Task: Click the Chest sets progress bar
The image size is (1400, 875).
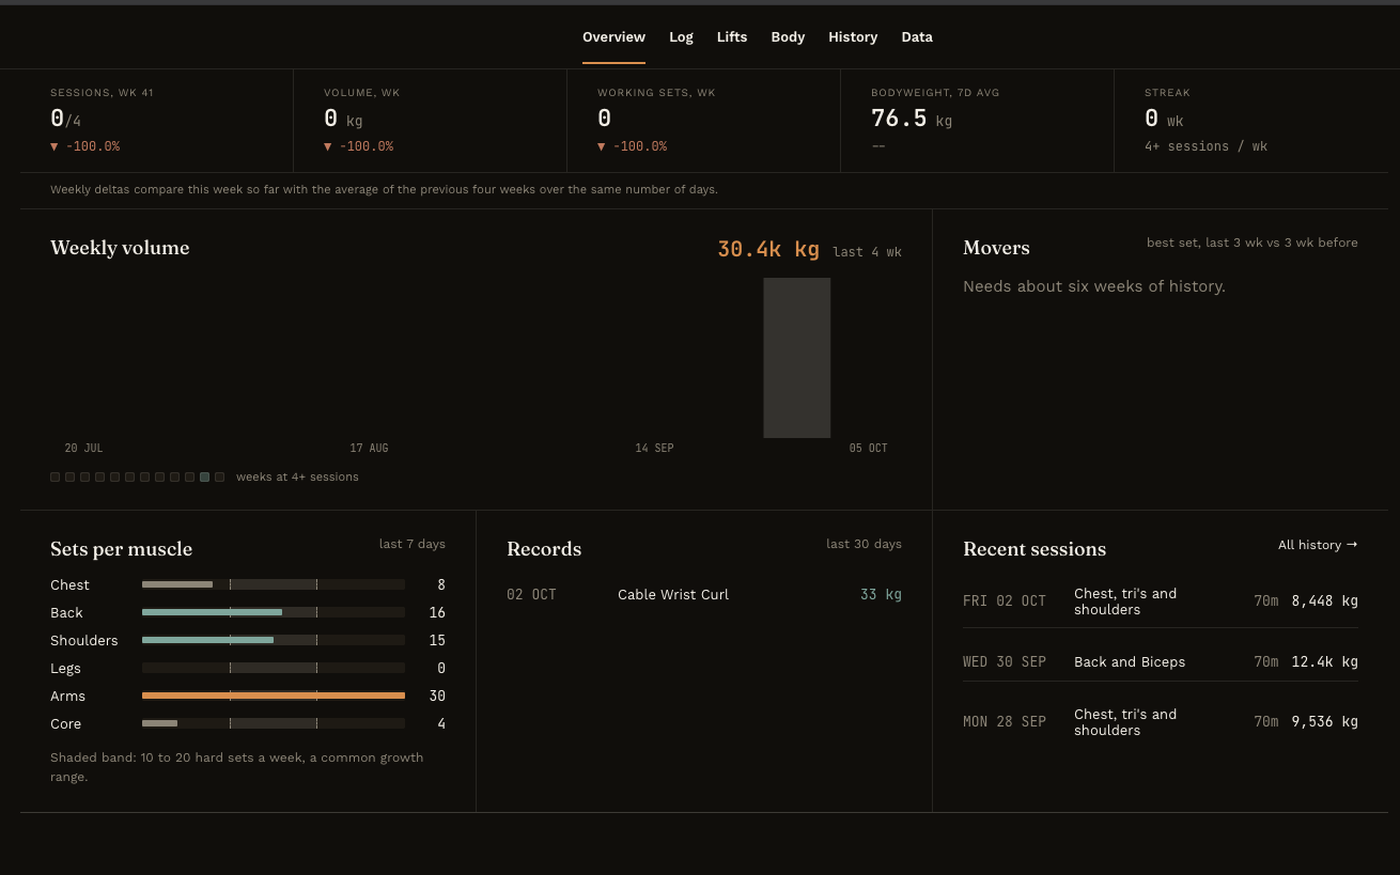Action: [273, 584]
